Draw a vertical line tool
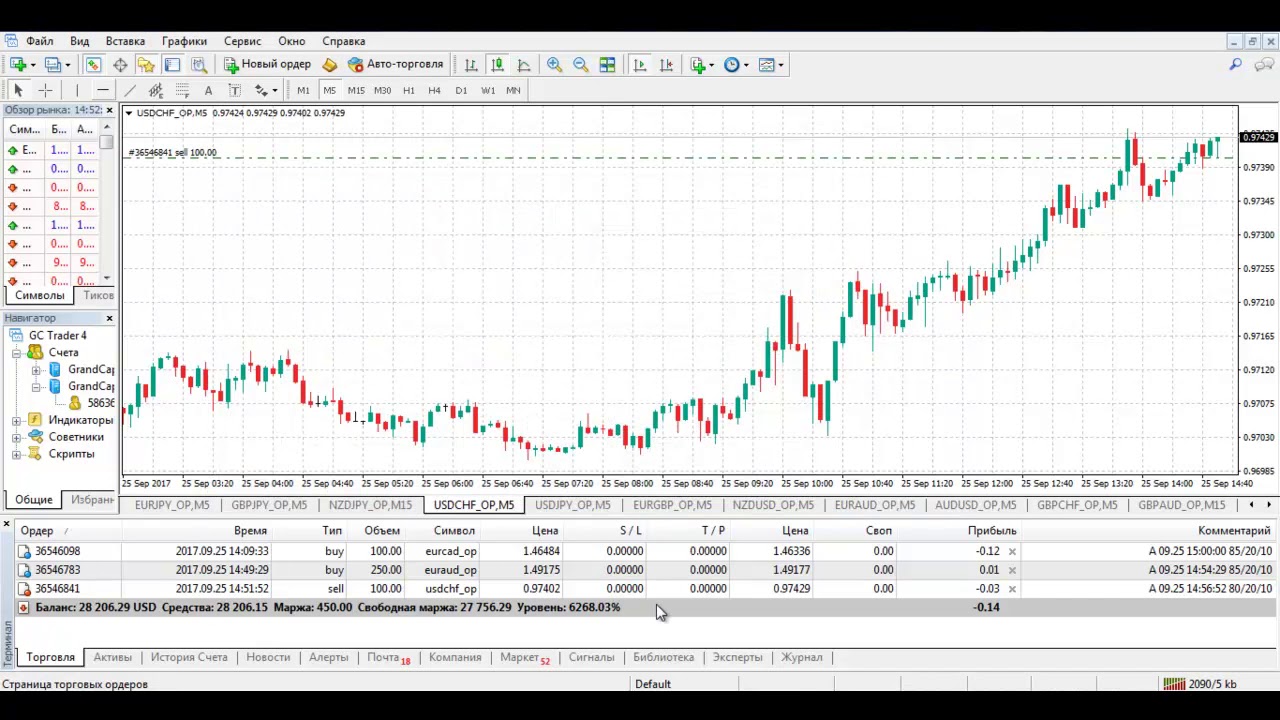1280x720 pixels. (x=76, y=90)
